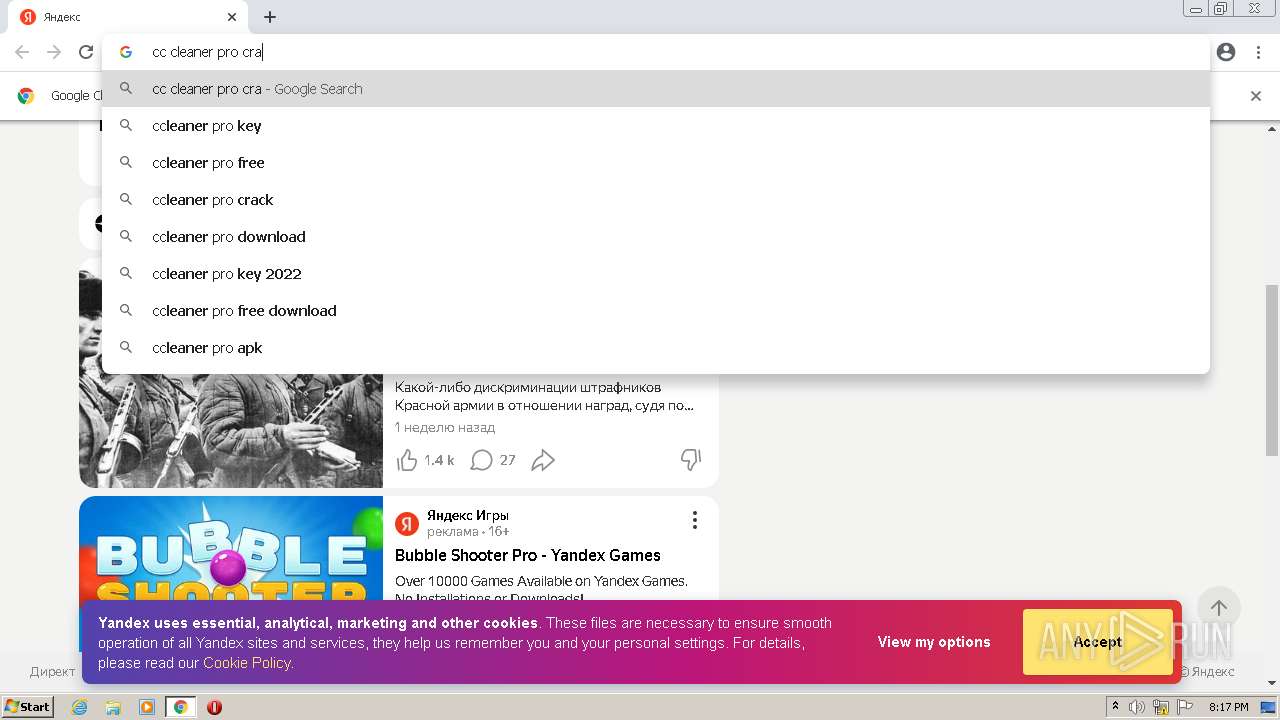The height and width of the screenshot is (720, 1280).
Task: Open the Chrome profile avatar icon
Action: click(1226, 52)
